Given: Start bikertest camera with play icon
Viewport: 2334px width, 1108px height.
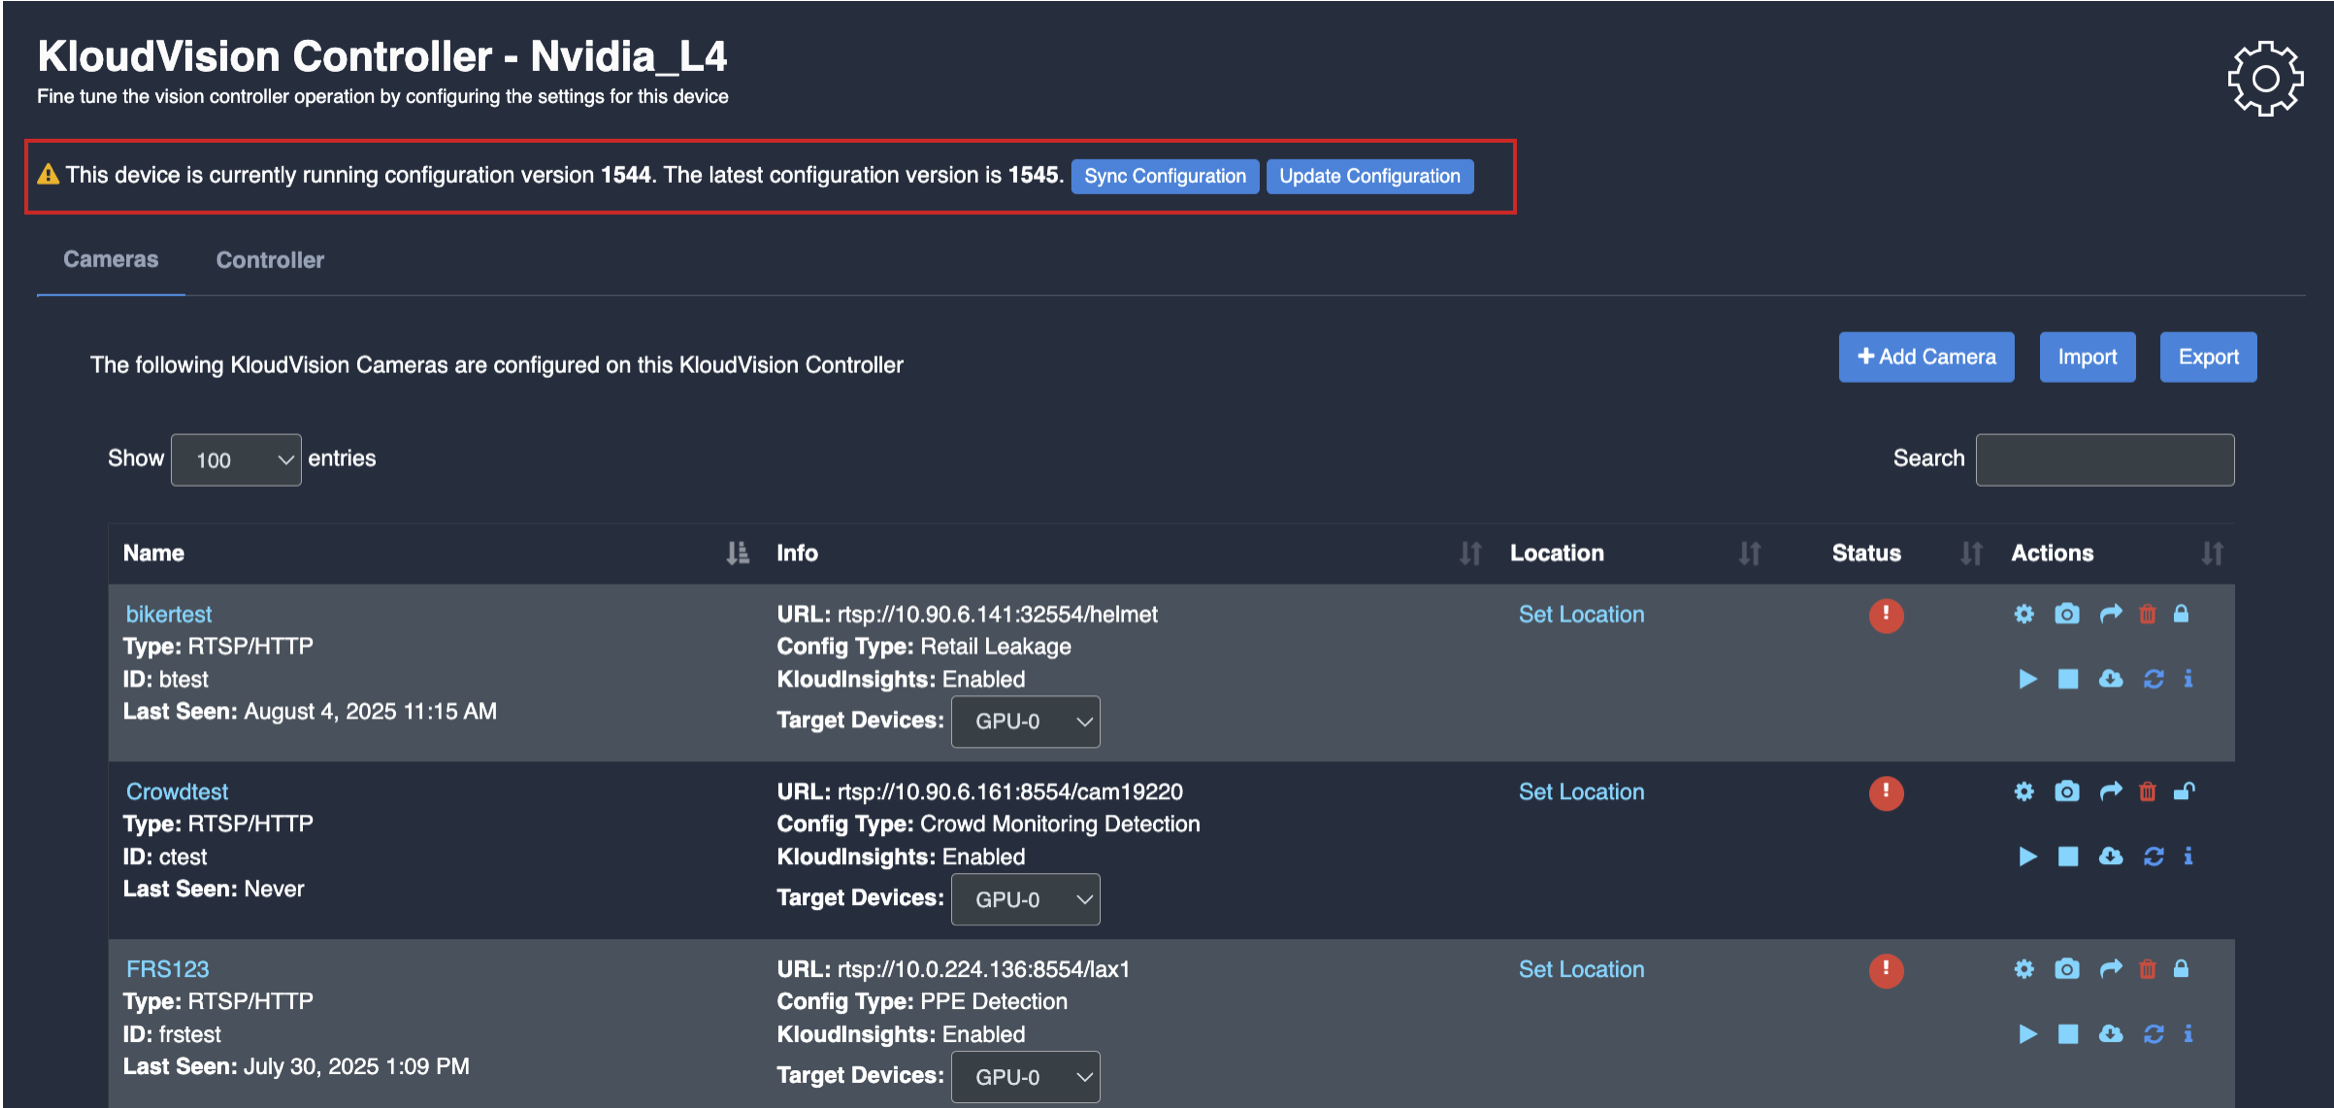Looking at the screenshot, I should point(2027,679).
